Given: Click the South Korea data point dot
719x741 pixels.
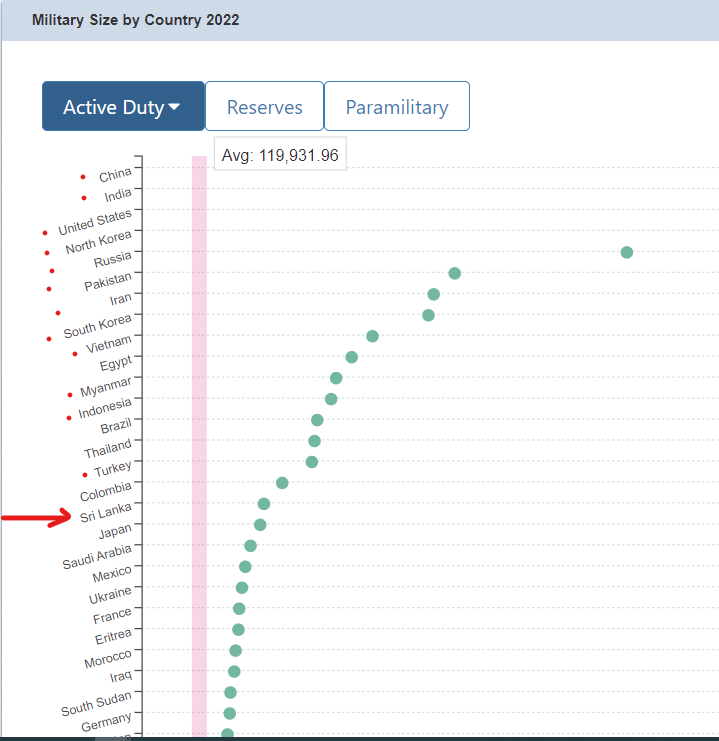Looking at the screenshot, I should click(x=428, y=315).
